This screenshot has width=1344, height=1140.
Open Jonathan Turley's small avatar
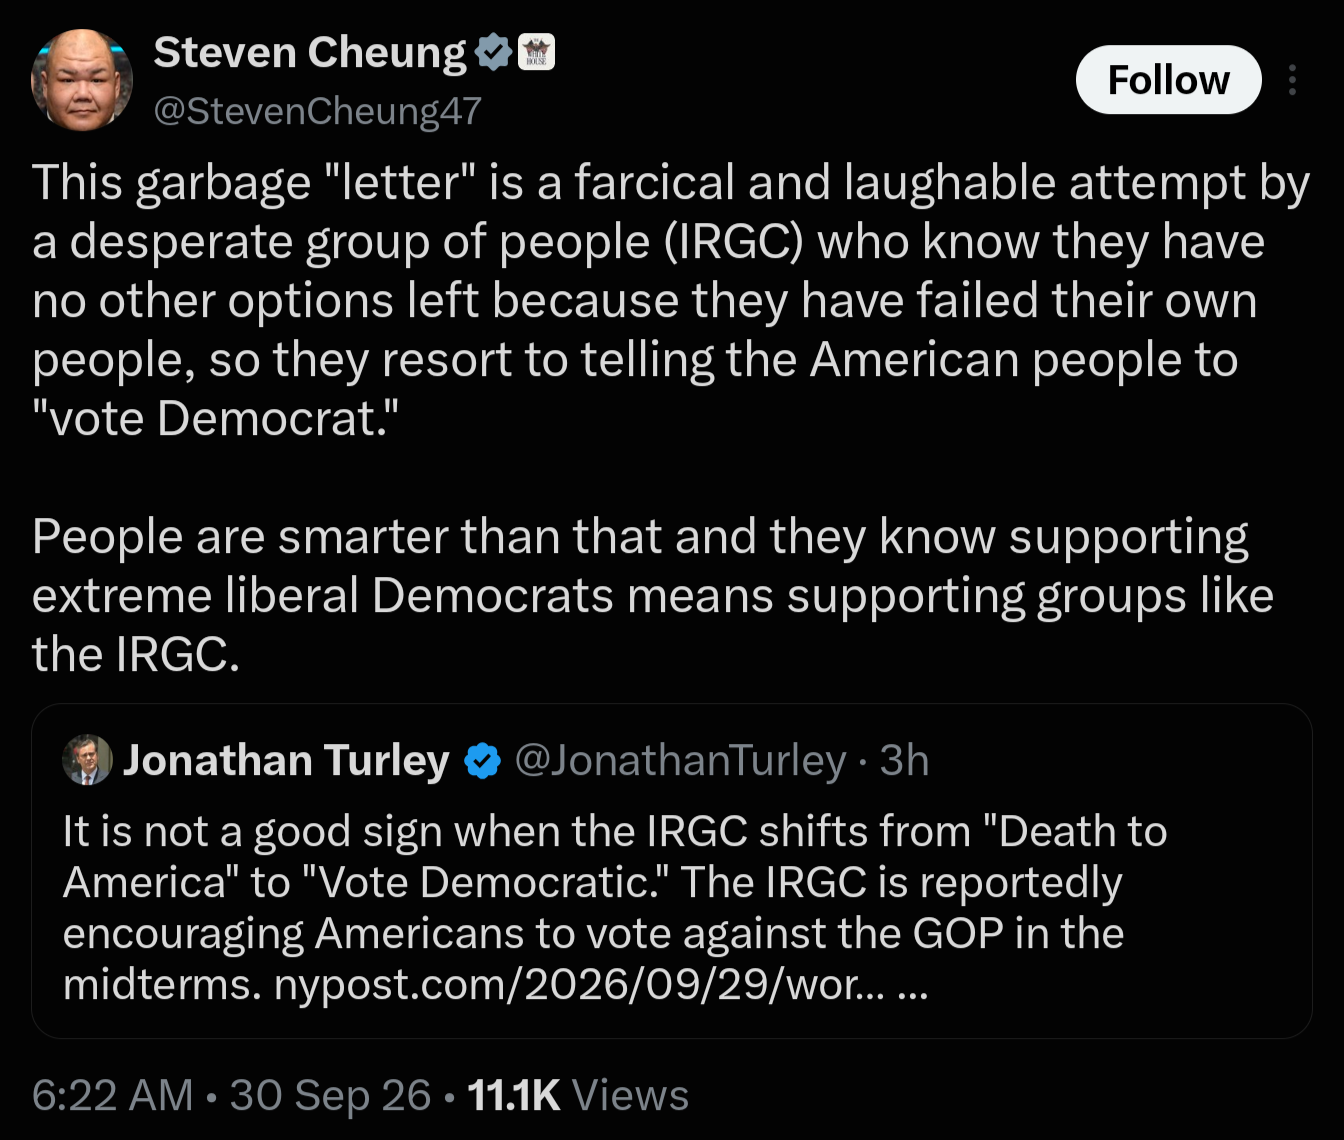coord(88,760)
